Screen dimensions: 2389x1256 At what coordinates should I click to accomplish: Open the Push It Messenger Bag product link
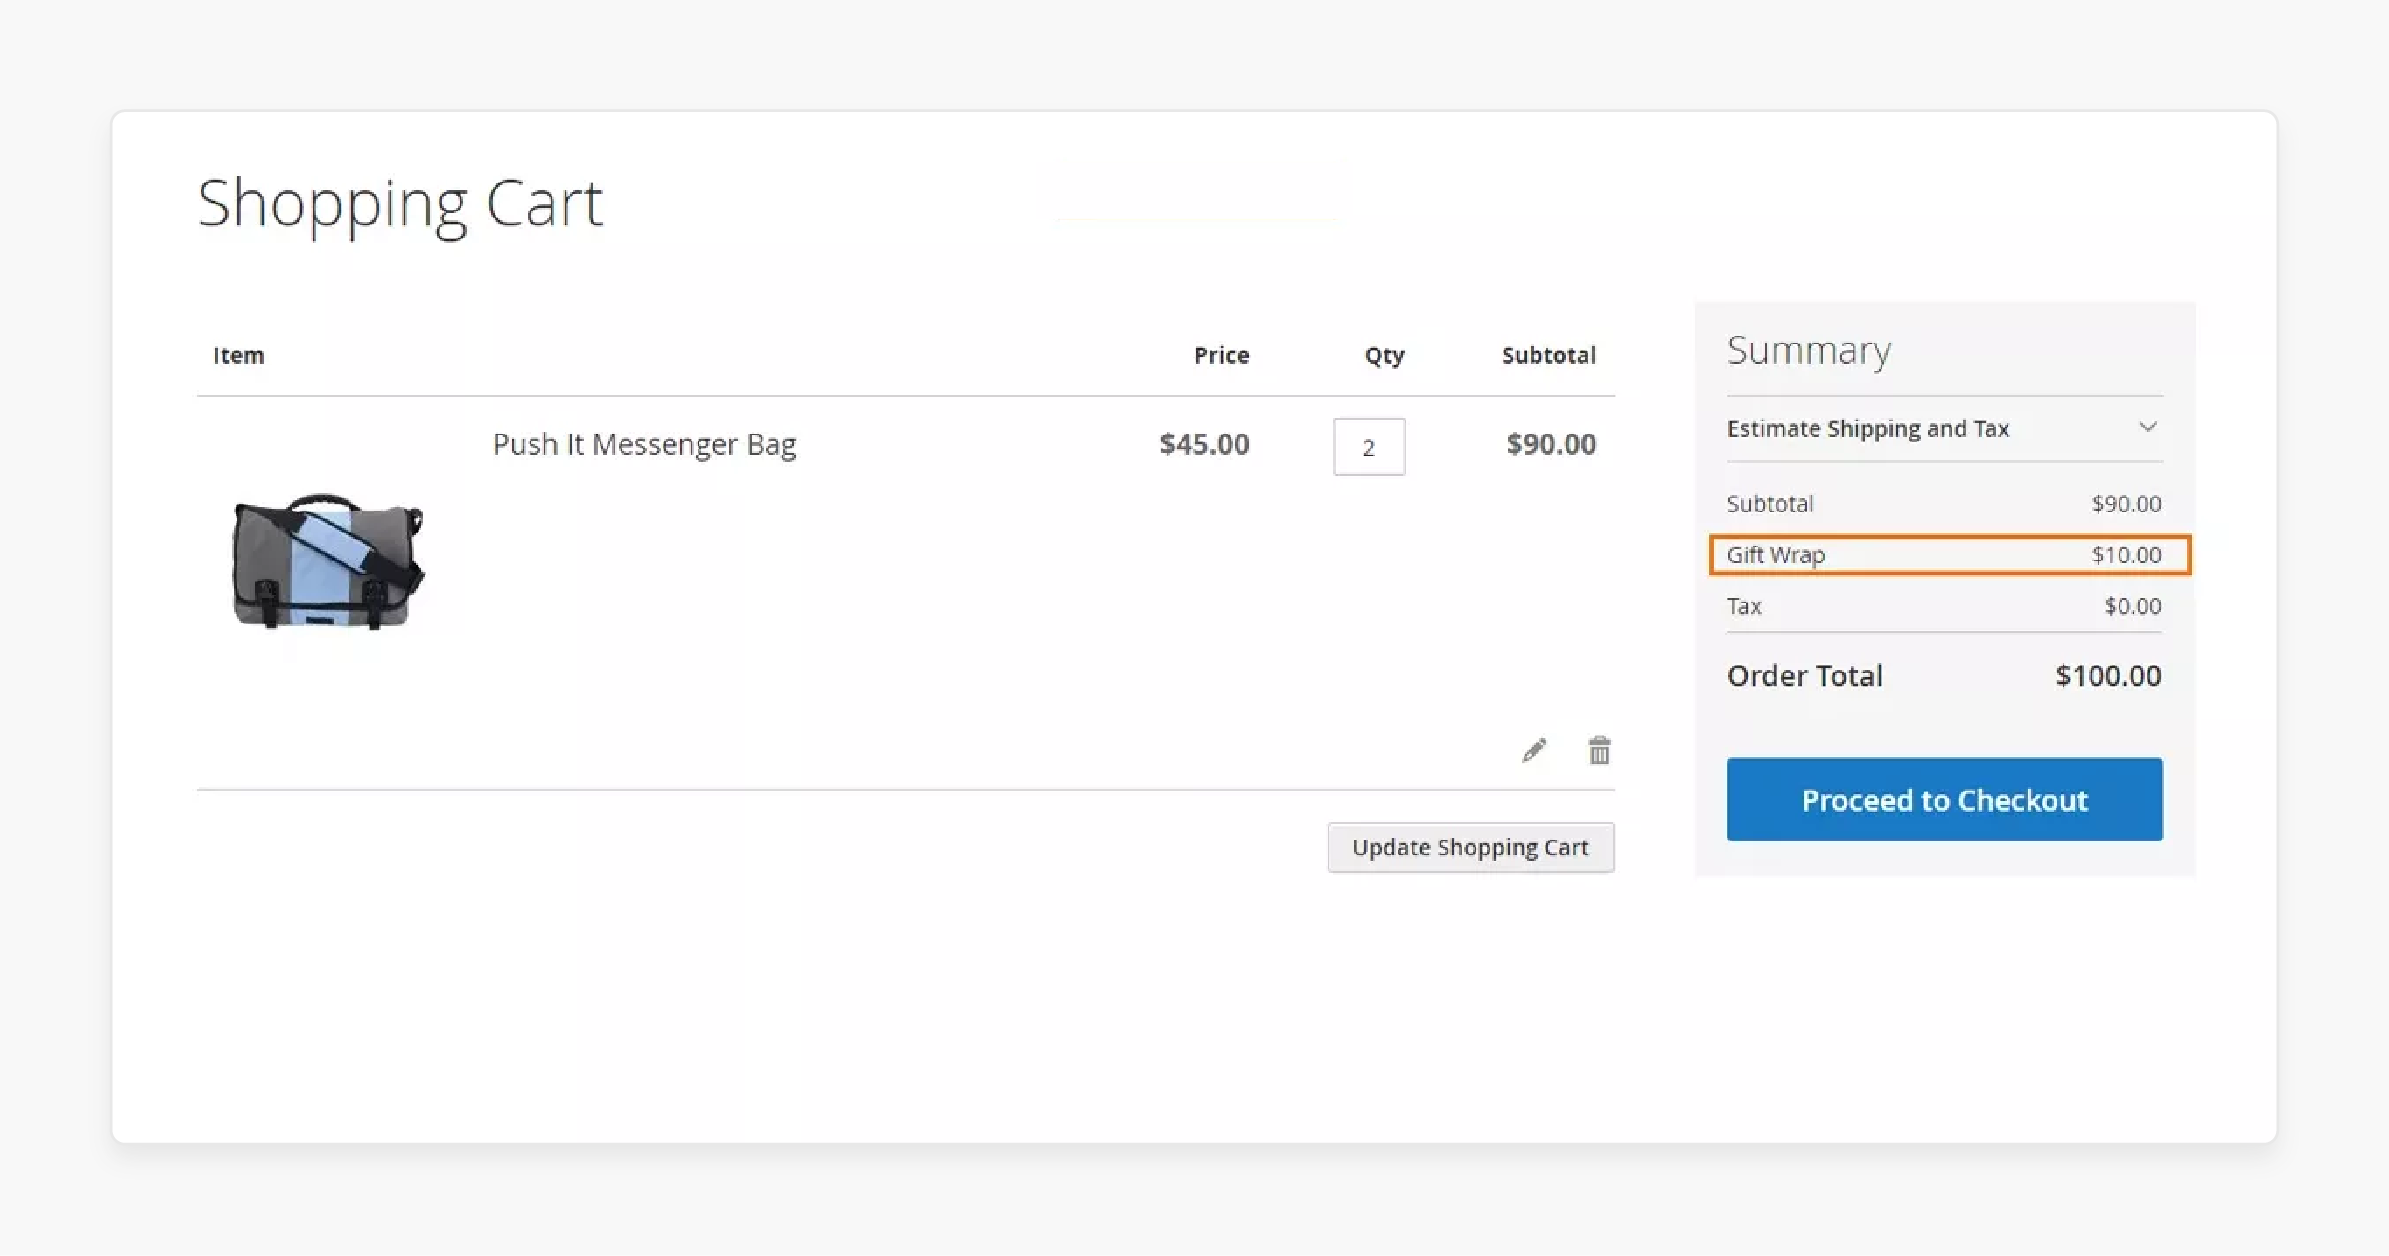click(645, 444)
